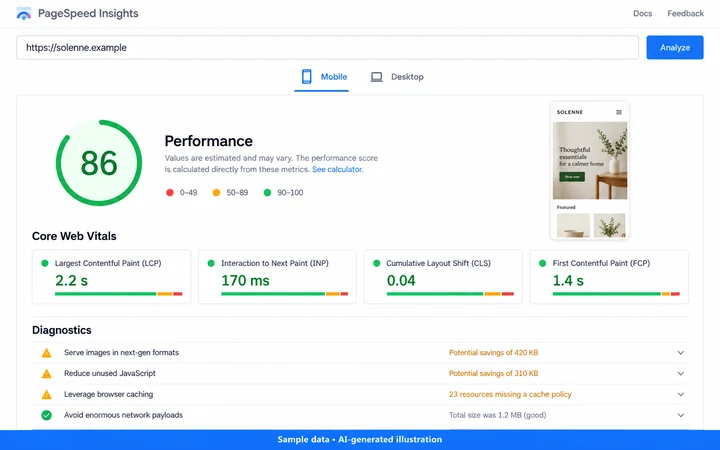Click the Analyze button
Screen dimensions: 720x450
click(675, 47)
